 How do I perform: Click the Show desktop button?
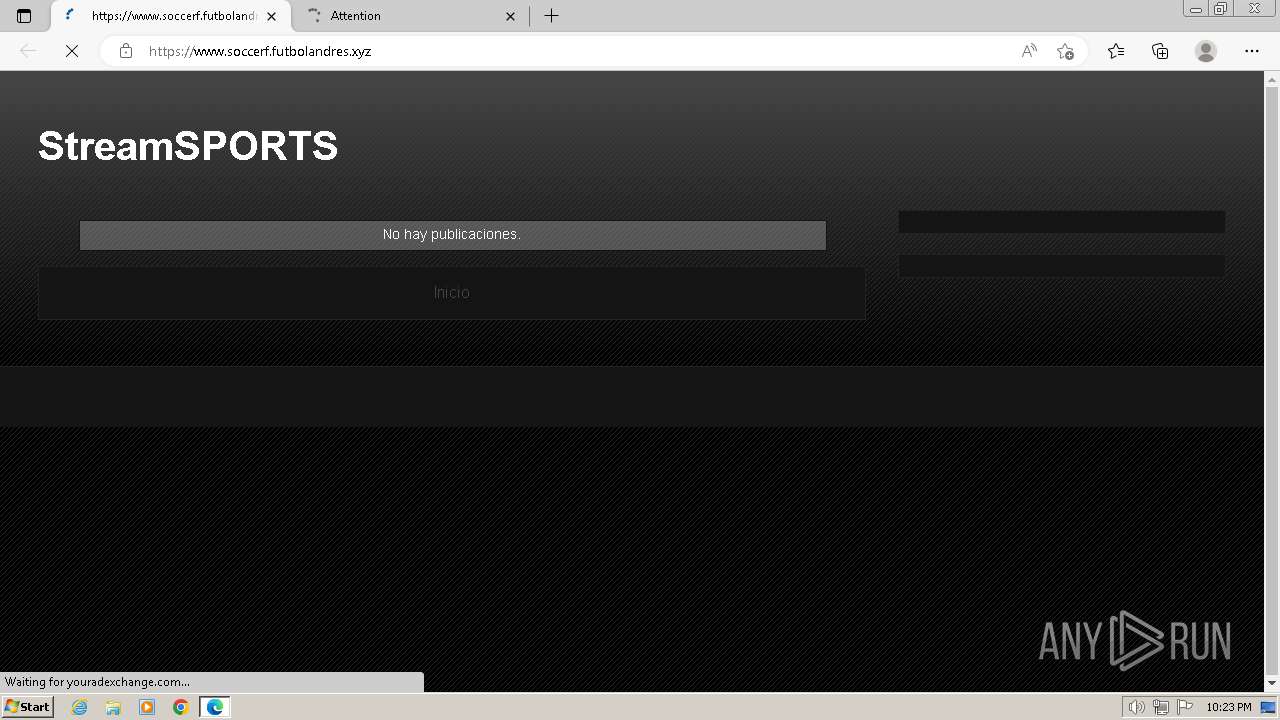(x=1268, y=707)
